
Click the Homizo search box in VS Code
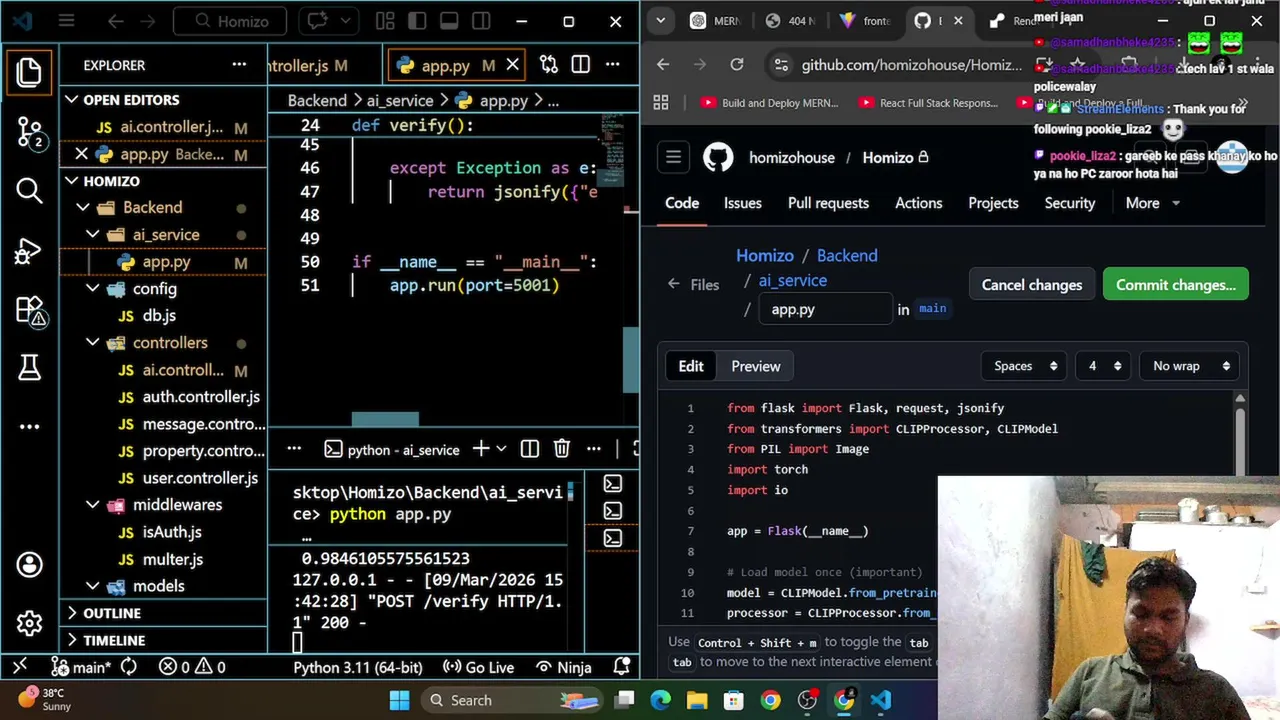pos(230,21)
